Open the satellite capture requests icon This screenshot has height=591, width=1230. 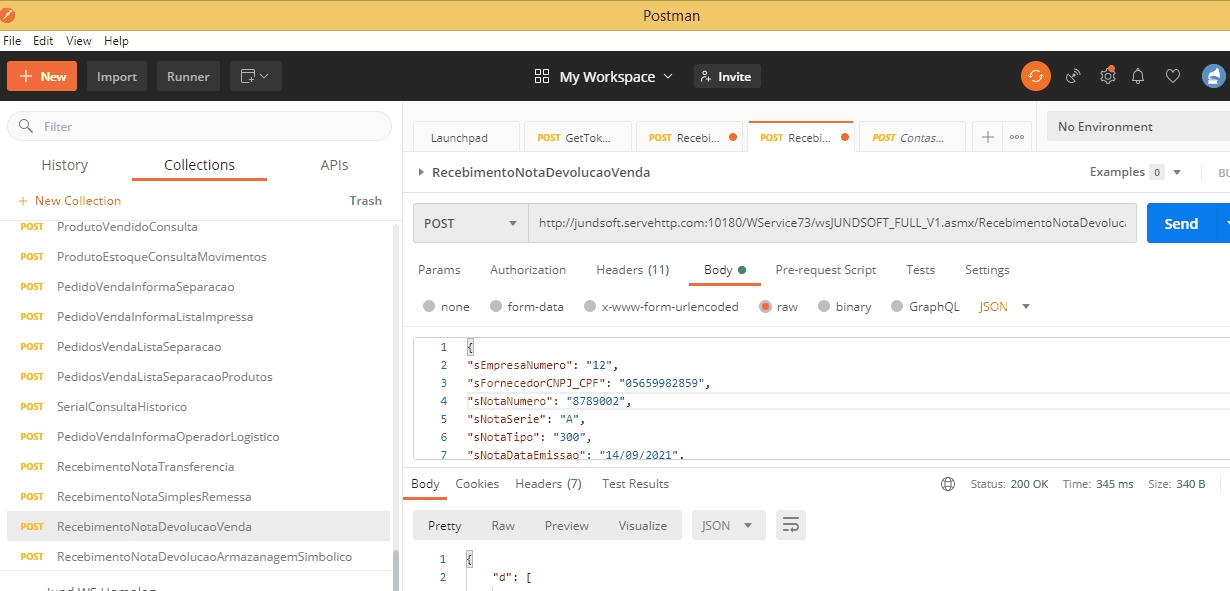[x=1073, y=76]
